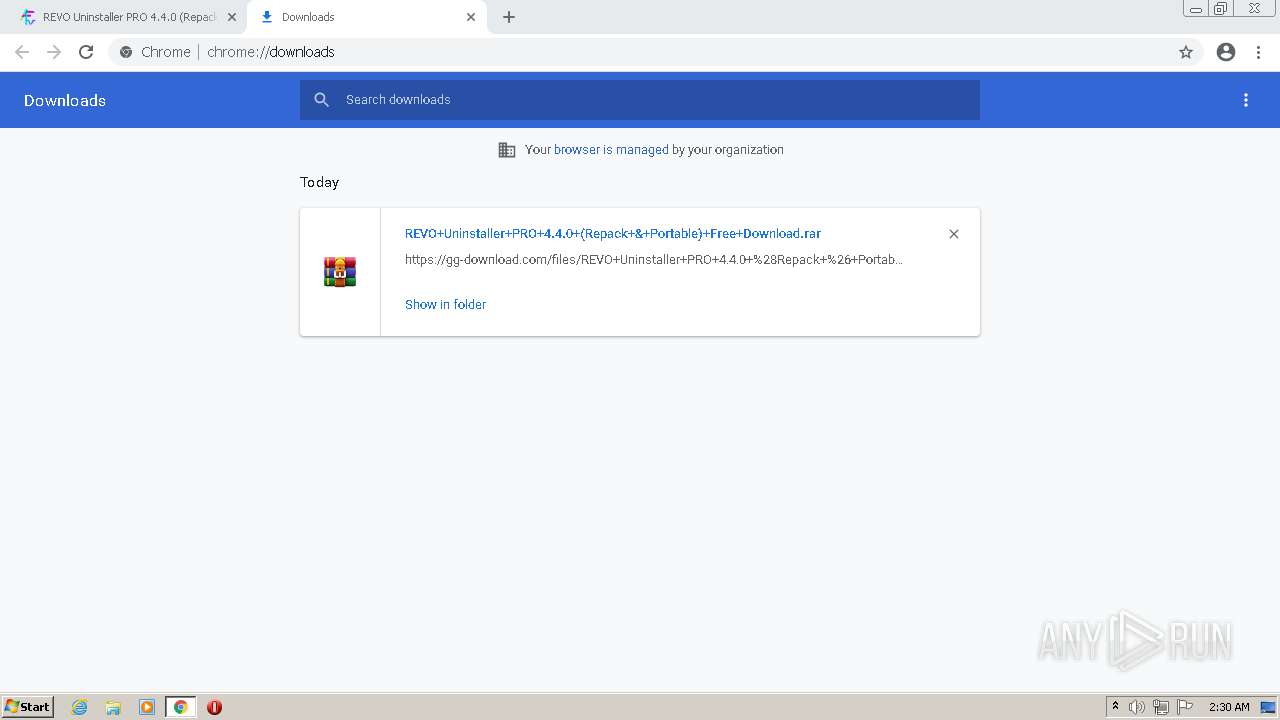Reload the downloads page
The width and height of the screenshot is (1280, 720).
pyautogui.click(x=86, y=52)
